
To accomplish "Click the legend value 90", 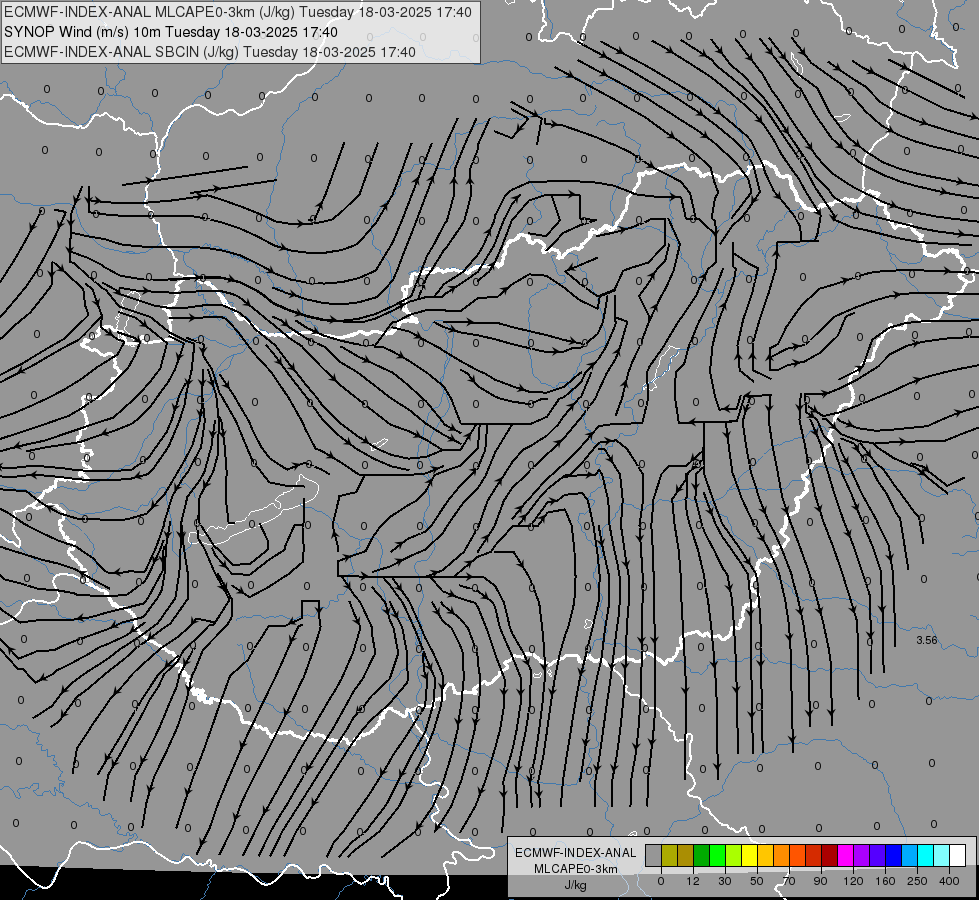I will coord(820,881).
